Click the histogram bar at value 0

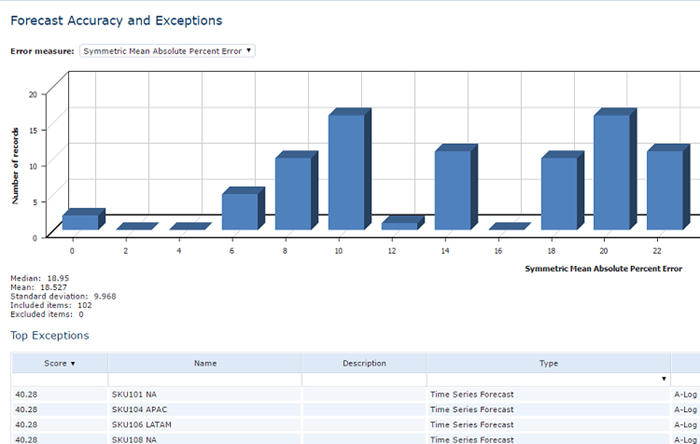pos(83,219)
